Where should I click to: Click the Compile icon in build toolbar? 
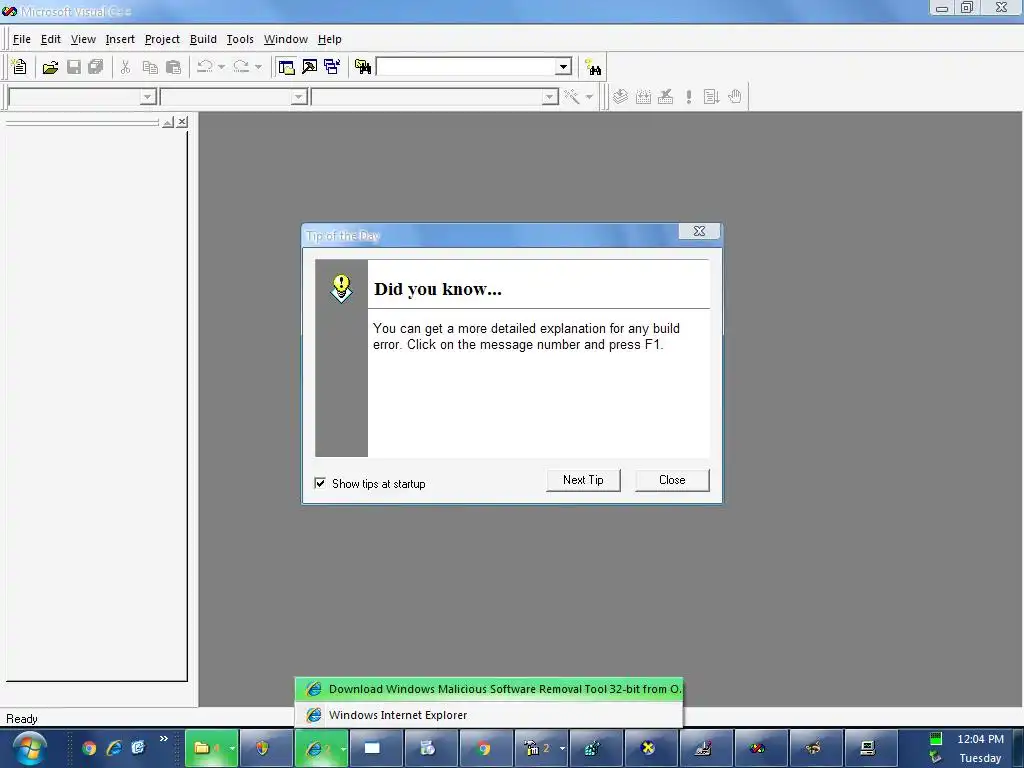tap(620, 97)
